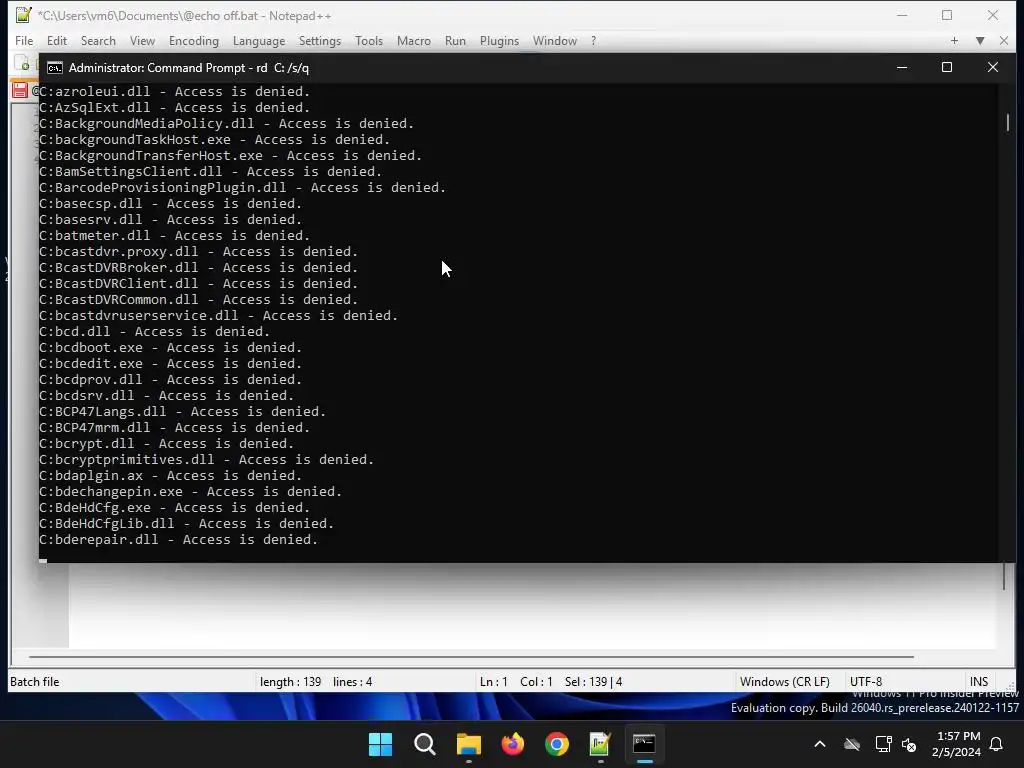1024x768 pixels.
Task: Click the 'C:BdeHdCfgLib.dll' output line
Action: 186,524
